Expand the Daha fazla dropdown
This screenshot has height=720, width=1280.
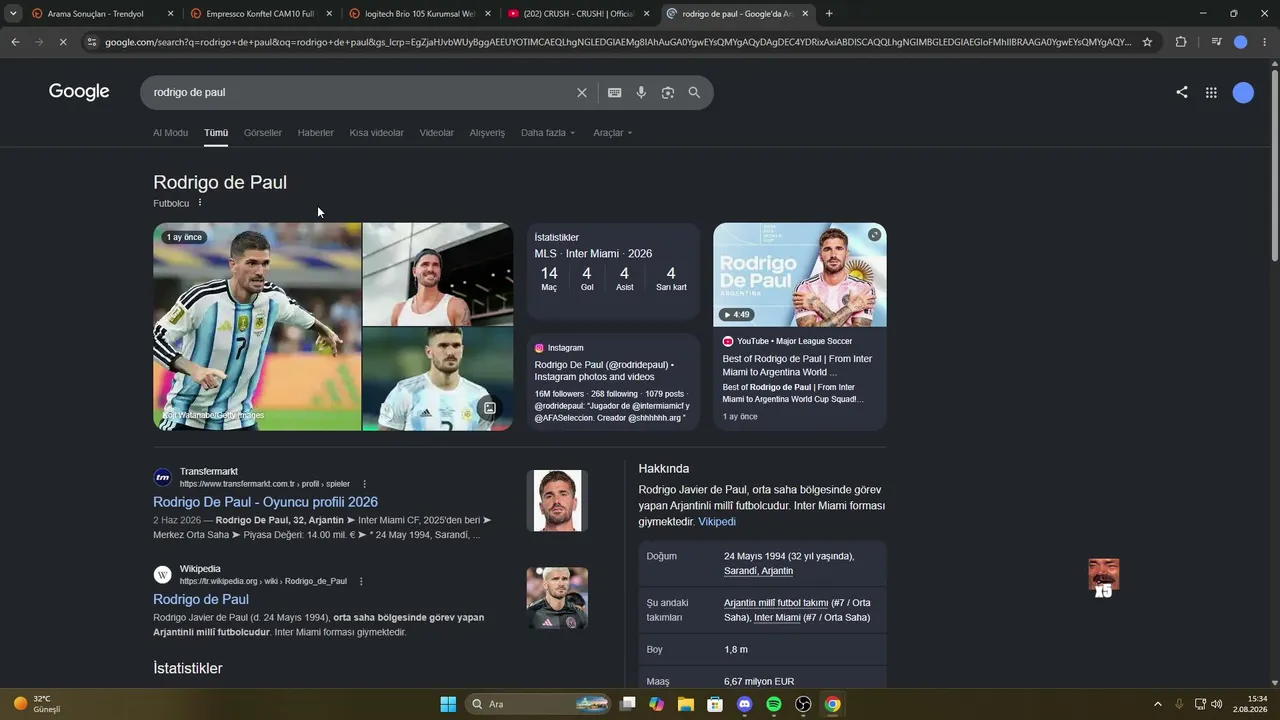548,133
